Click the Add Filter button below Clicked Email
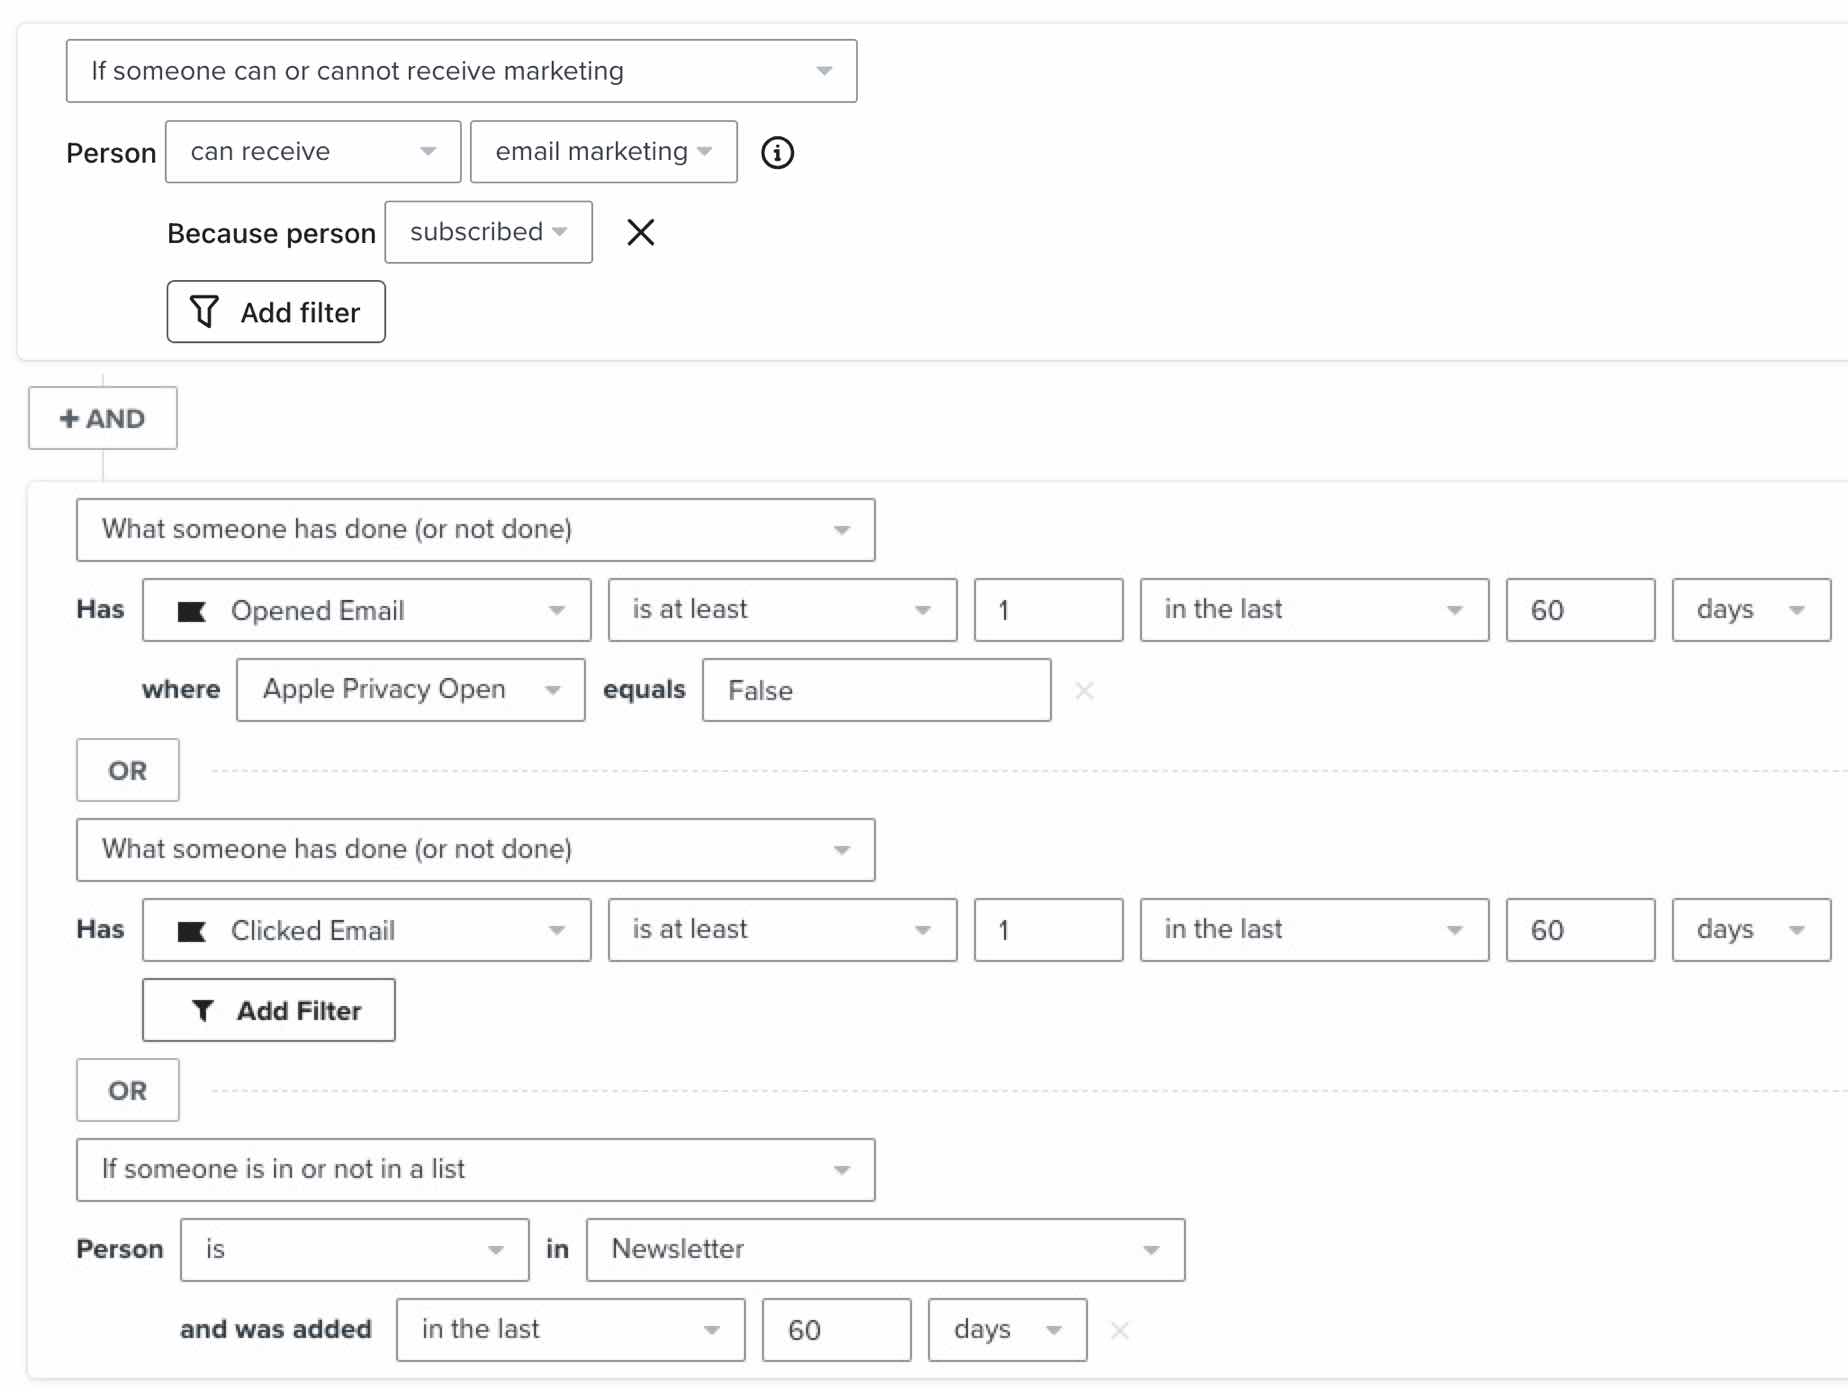The height and width of the screenshot is (1392, 1848). [268, 1010]
